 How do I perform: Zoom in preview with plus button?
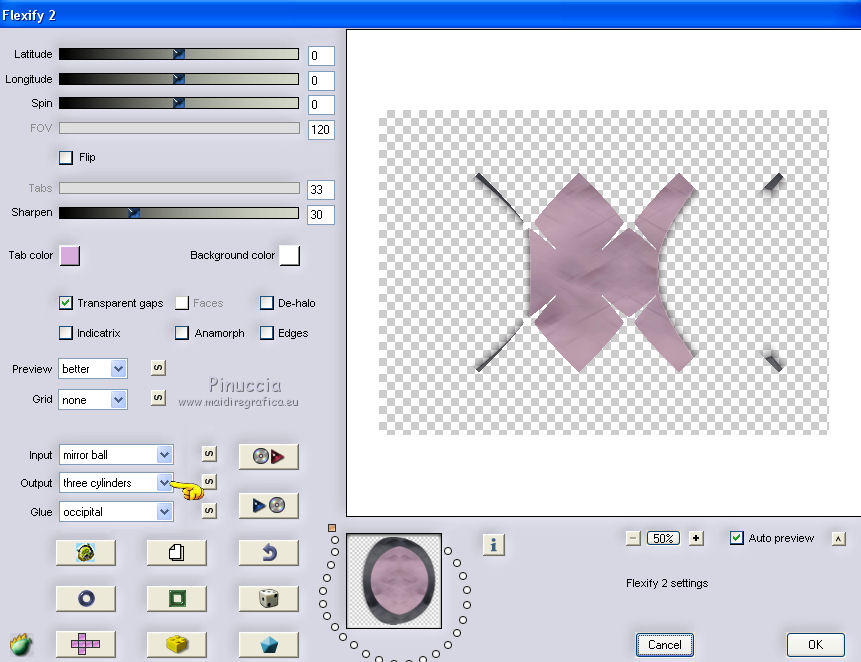click(696, 538)
